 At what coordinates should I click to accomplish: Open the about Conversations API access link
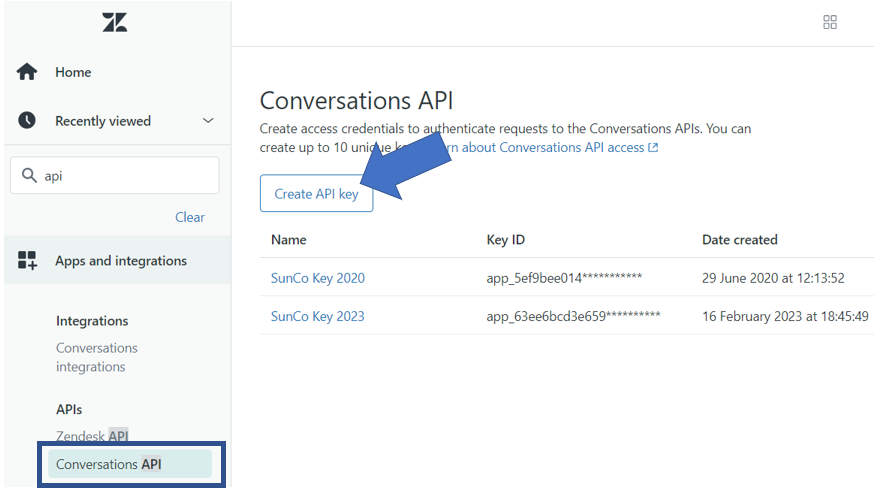click(552, 147)
